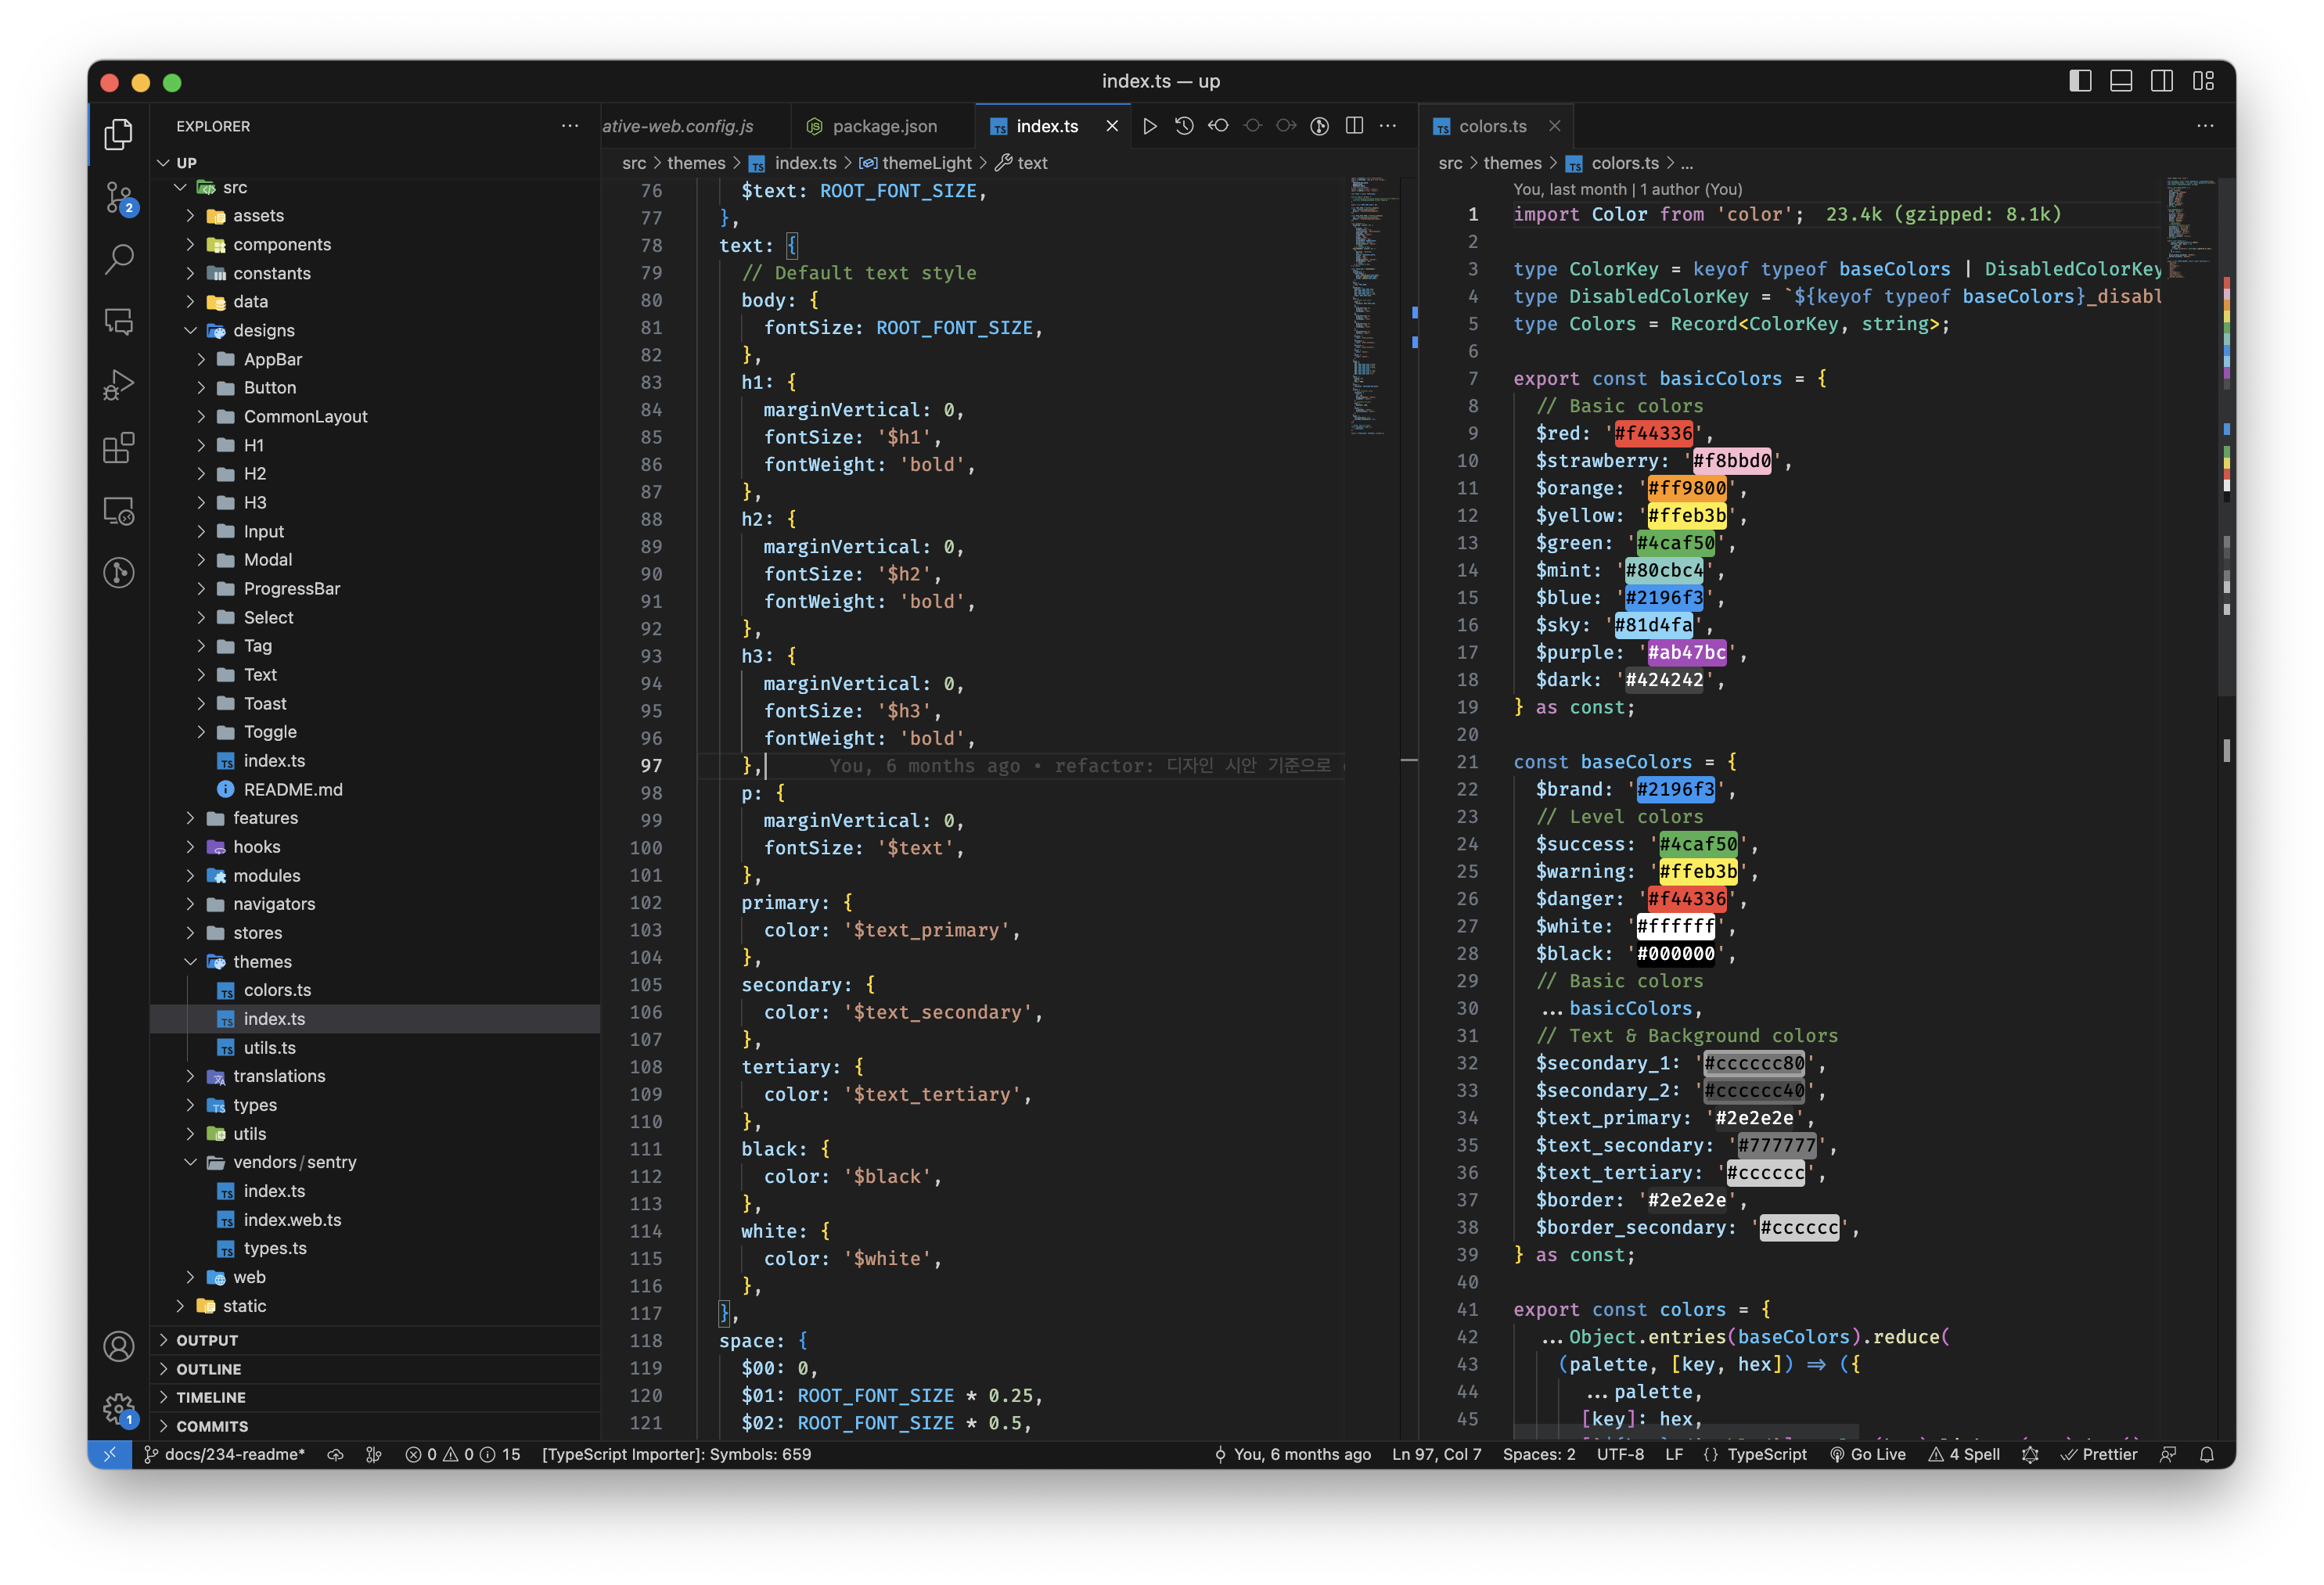Open the Source Control view
The image size is (2324, 1585).
(119, 197)
